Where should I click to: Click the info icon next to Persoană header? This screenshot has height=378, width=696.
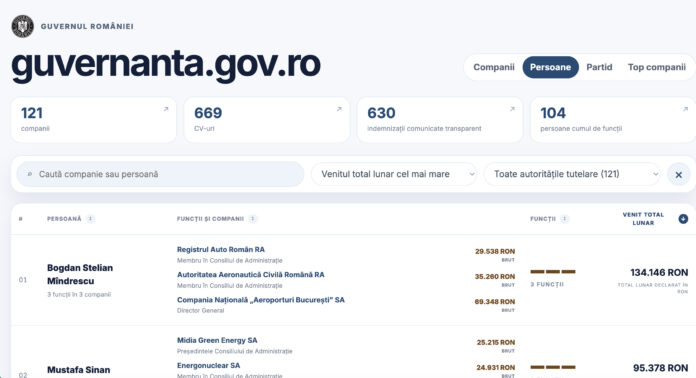pyautogui.click(x=91, y=219)
